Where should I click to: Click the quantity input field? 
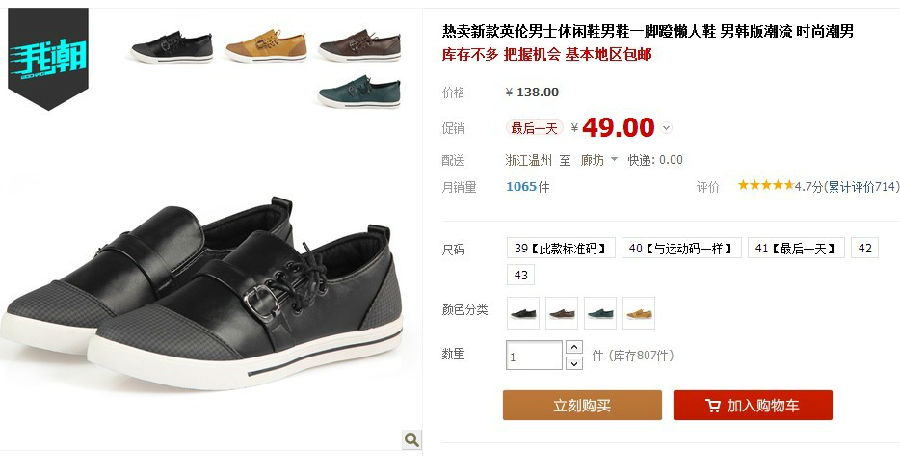pos(534,355)
